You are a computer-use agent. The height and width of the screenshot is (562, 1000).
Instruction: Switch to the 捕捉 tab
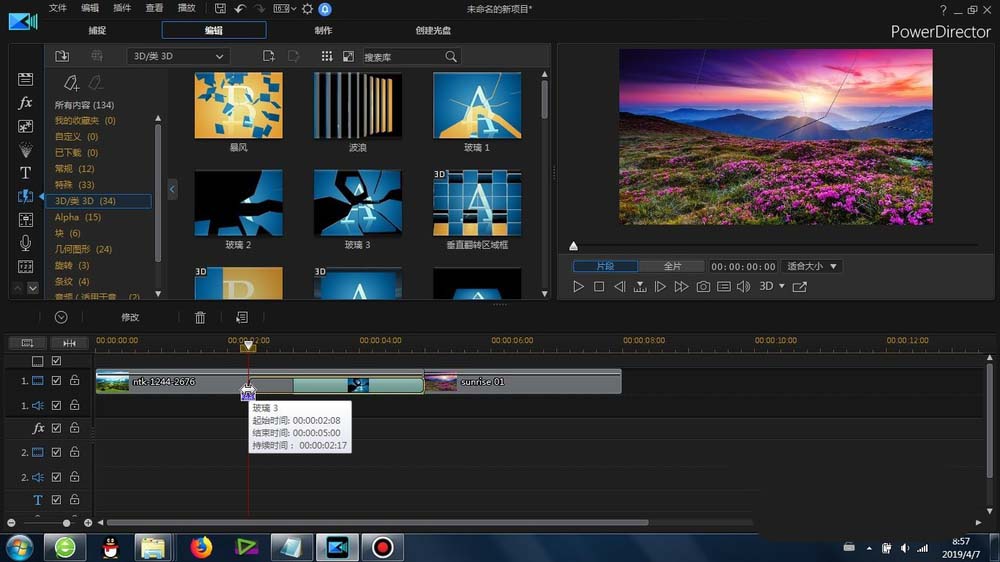(97, 30)
